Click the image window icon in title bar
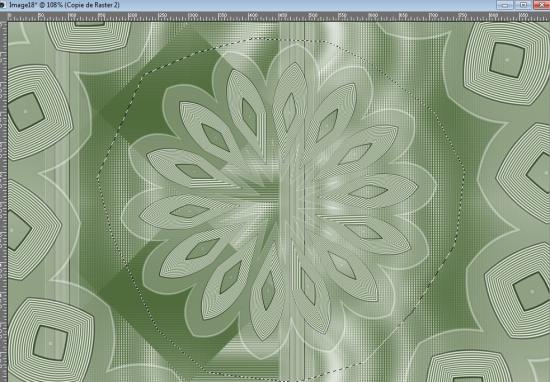The image size is (550, 382). tap(2, 5)
